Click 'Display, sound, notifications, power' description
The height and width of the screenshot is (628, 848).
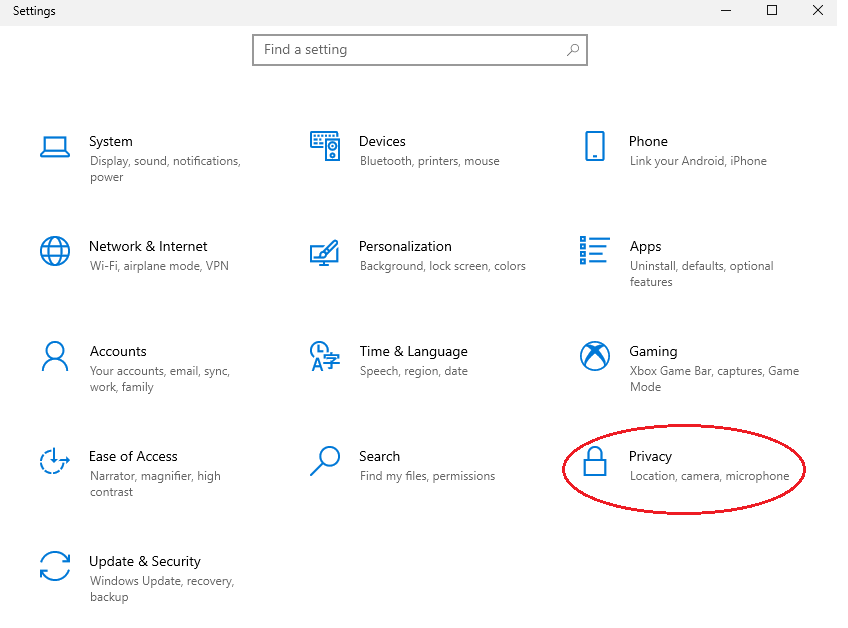coord(165,169)
